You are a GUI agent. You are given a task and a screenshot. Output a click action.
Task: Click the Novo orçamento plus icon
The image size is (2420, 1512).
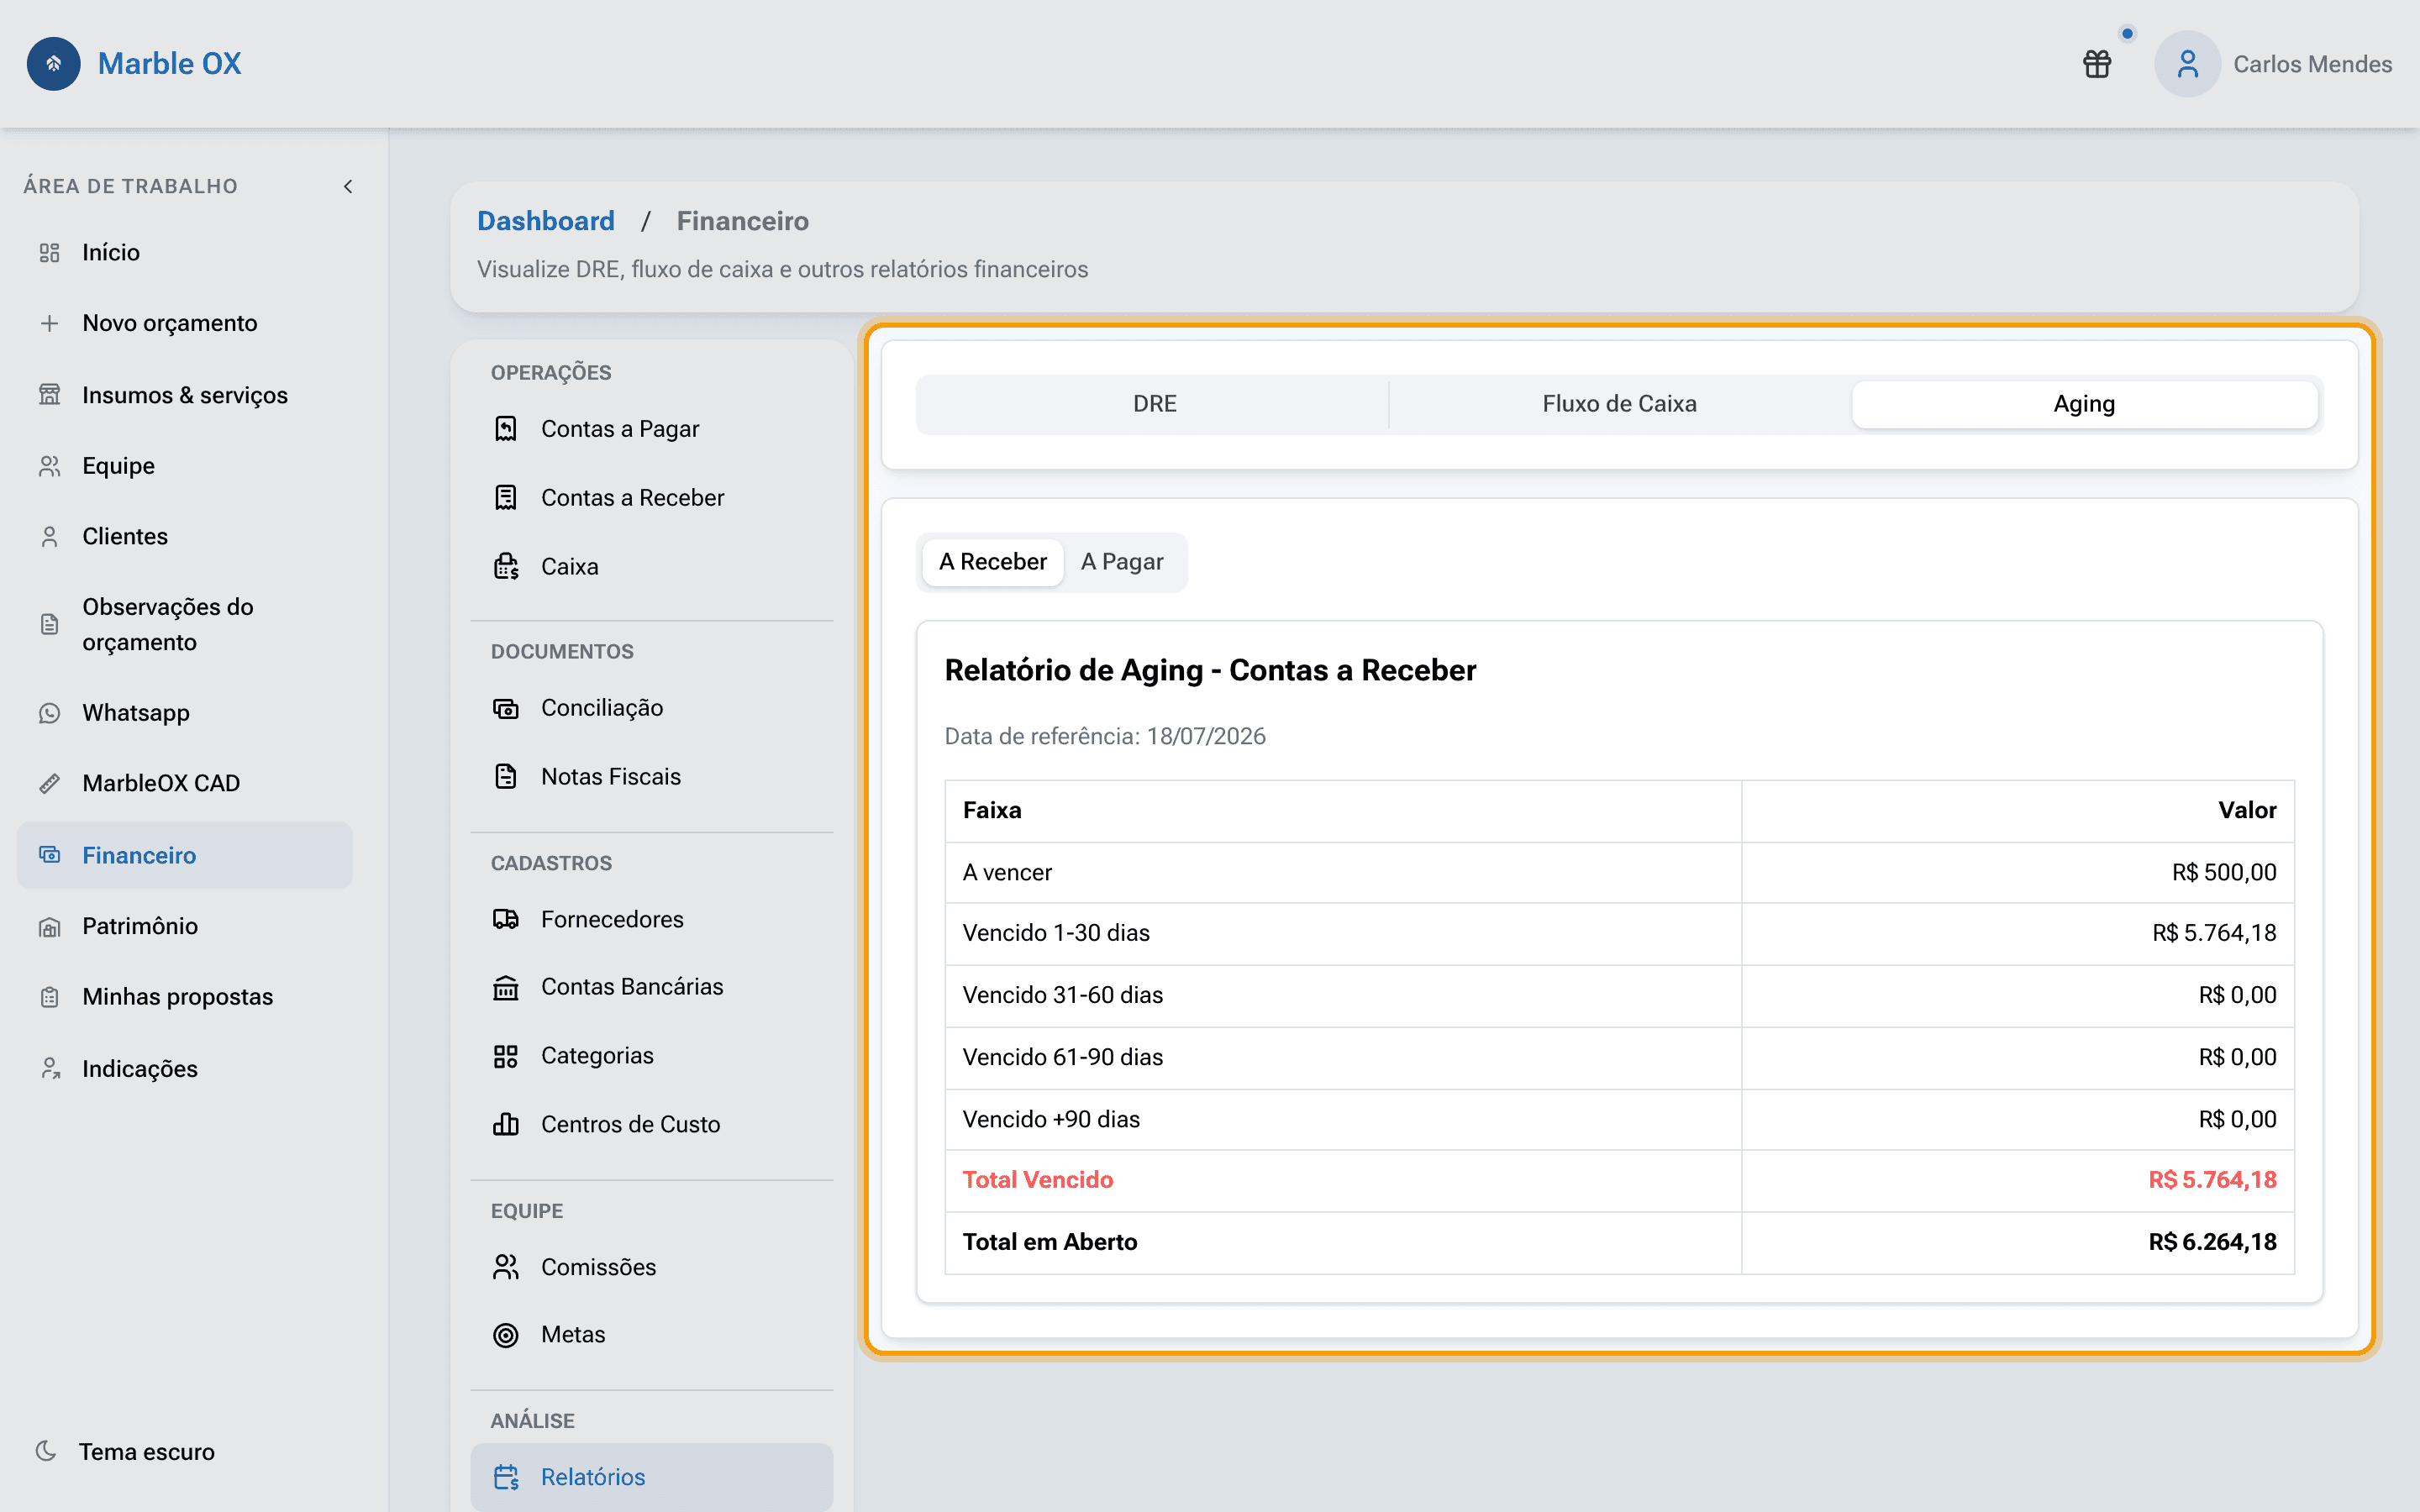point(49,323)
